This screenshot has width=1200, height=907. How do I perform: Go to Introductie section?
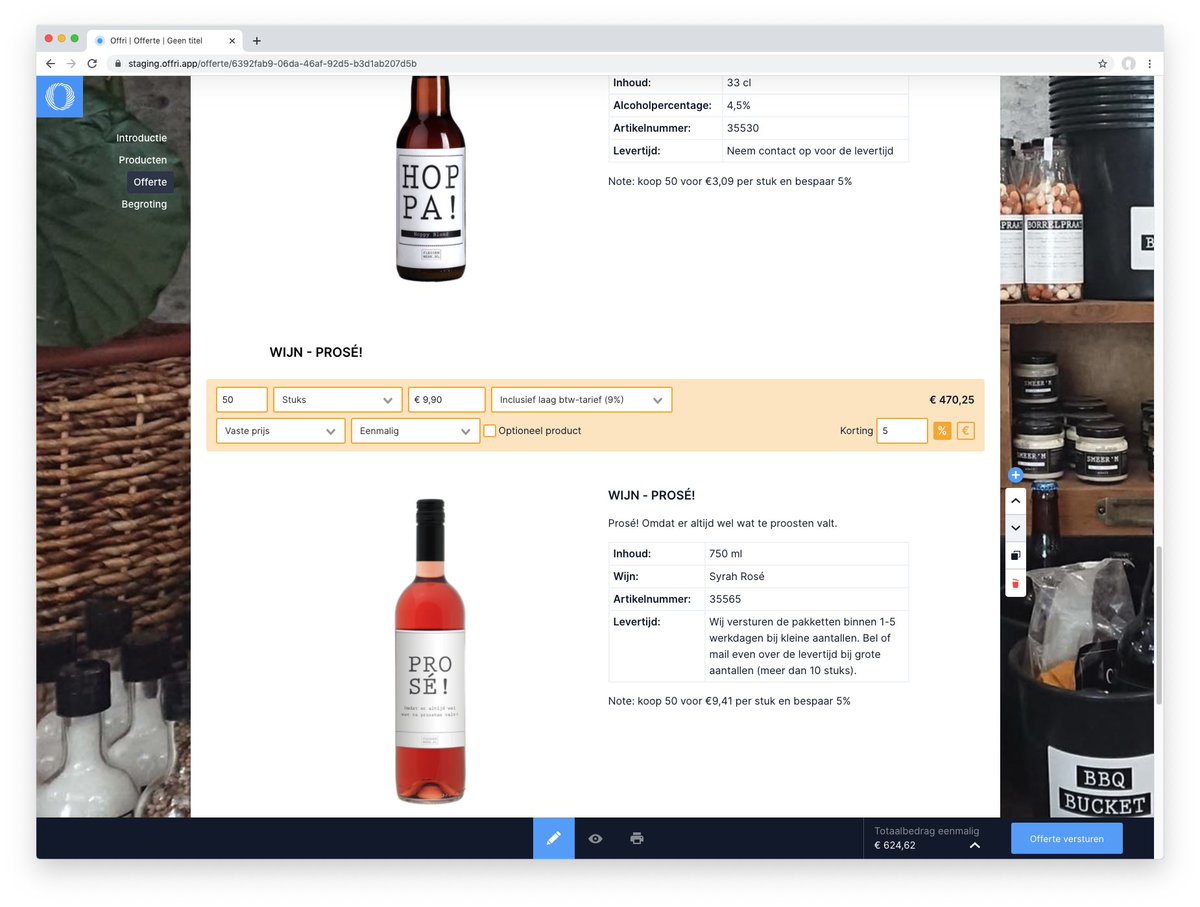[x=141, y=138]
